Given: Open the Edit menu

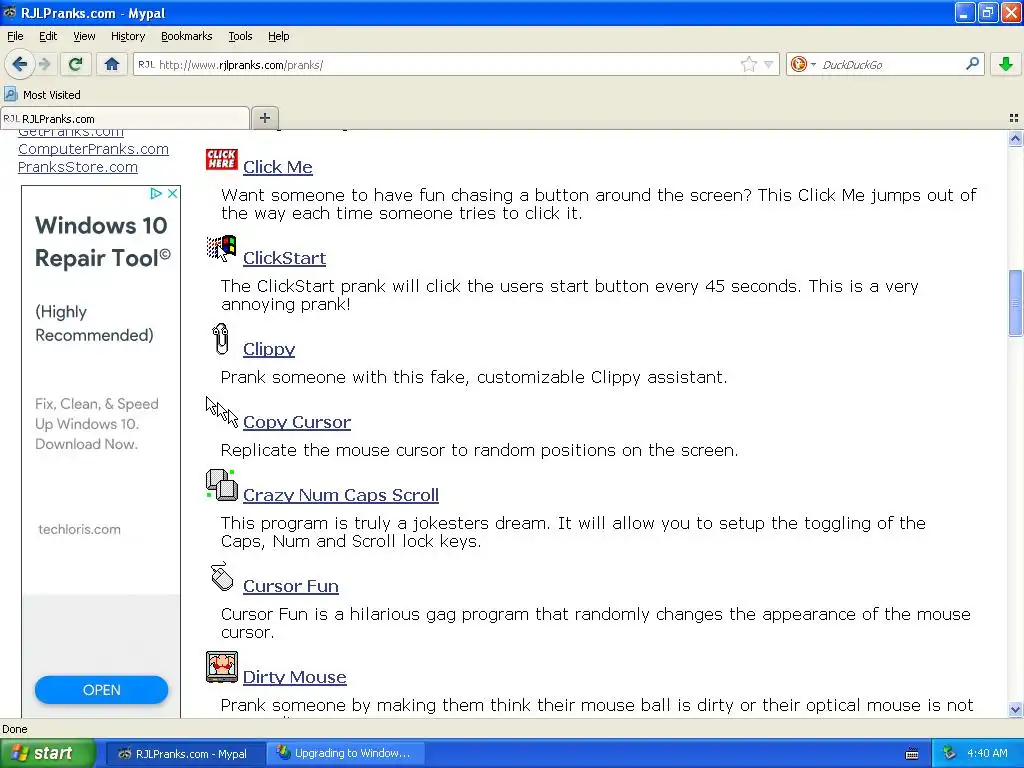Looking at the screenshot, I should 48,36.
